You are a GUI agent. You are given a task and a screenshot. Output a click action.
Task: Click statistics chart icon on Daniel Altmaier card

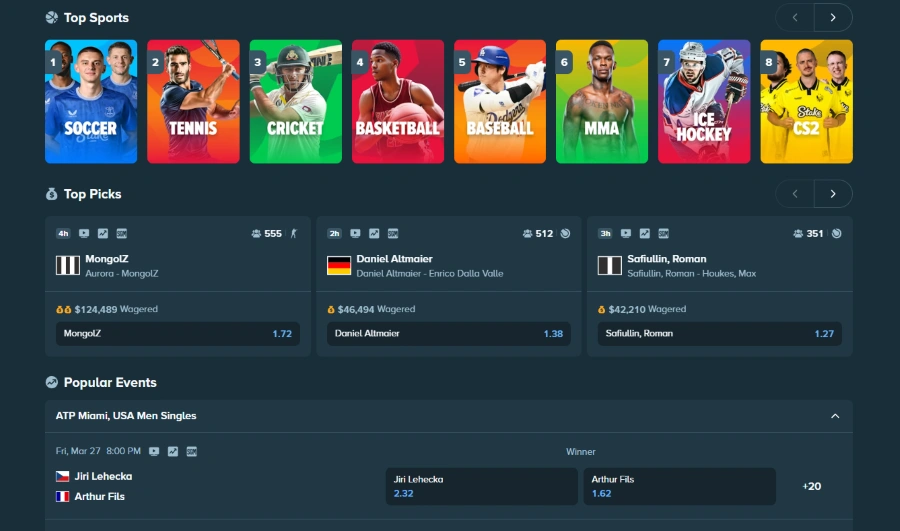[374, 234]
